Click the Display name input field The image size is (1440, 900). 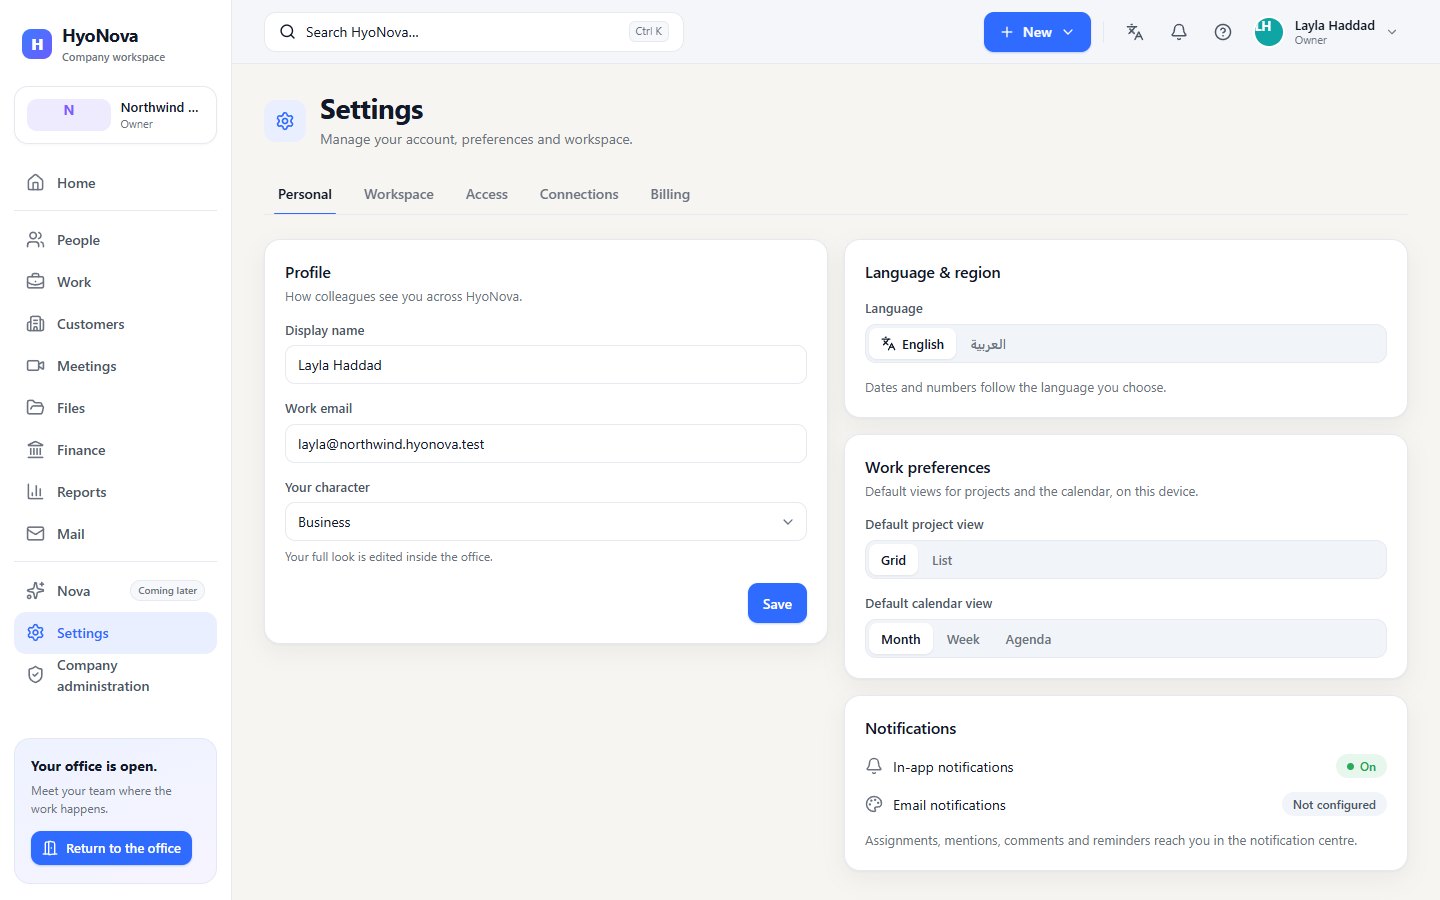click(x=546, y=365)
